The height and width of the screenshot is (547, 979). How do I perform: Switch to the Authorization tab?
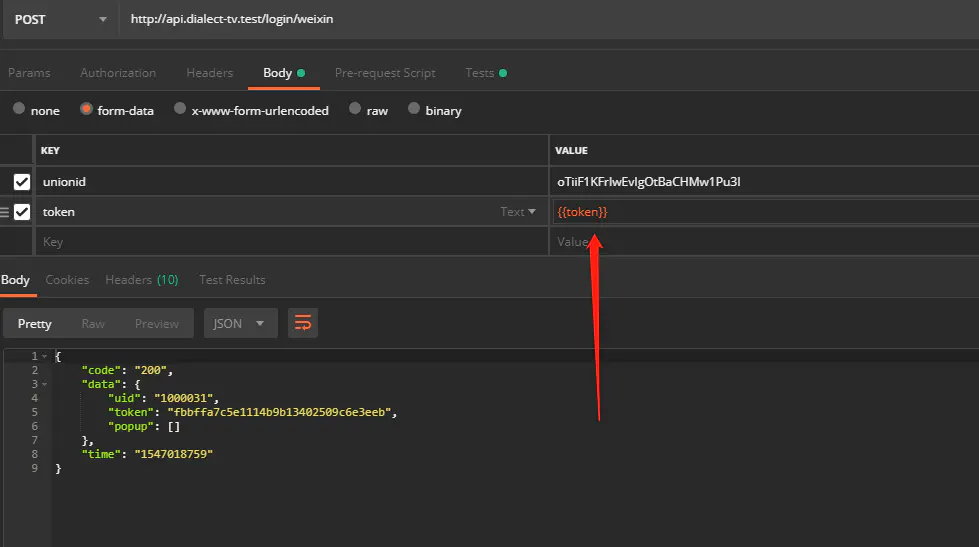(118, 73)
